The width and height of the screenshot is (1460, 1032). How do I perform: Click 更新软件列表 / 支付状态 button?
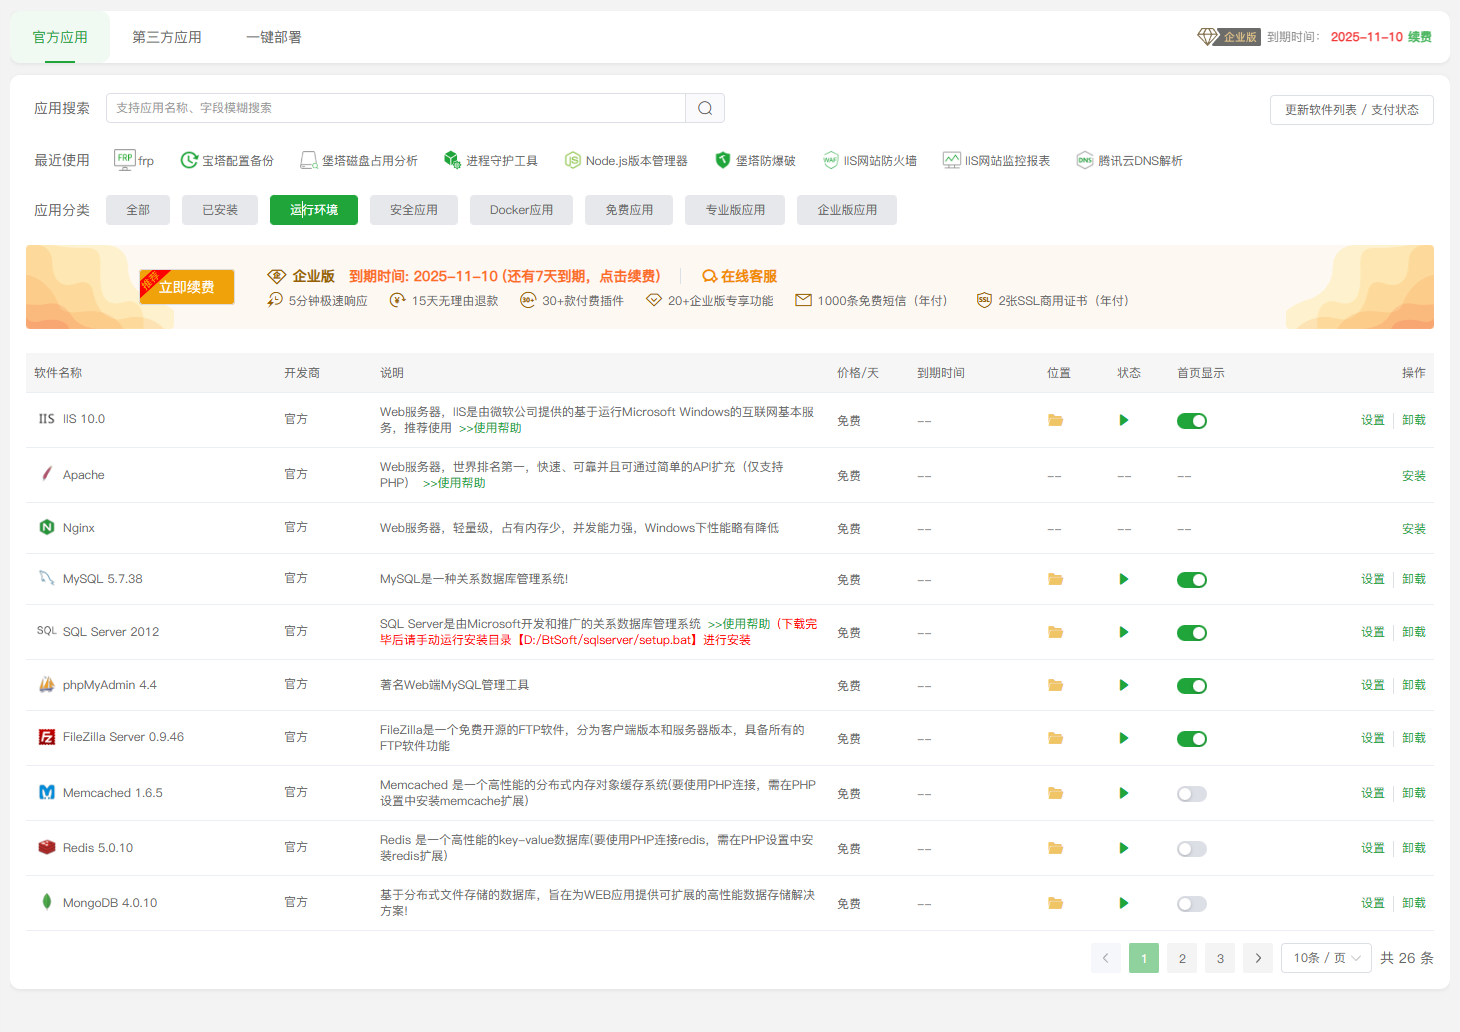pyautogui.click(x=1351, y=110)
